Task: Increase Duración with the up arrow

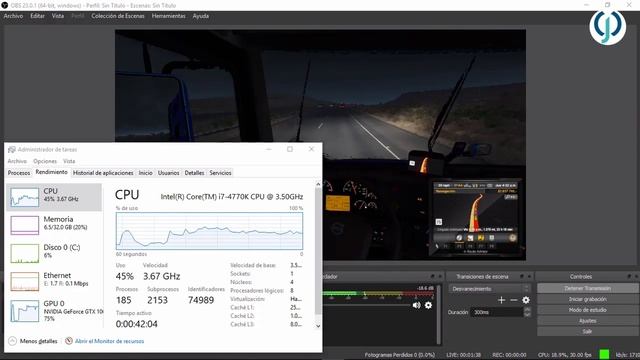Action: coord(527,309)
